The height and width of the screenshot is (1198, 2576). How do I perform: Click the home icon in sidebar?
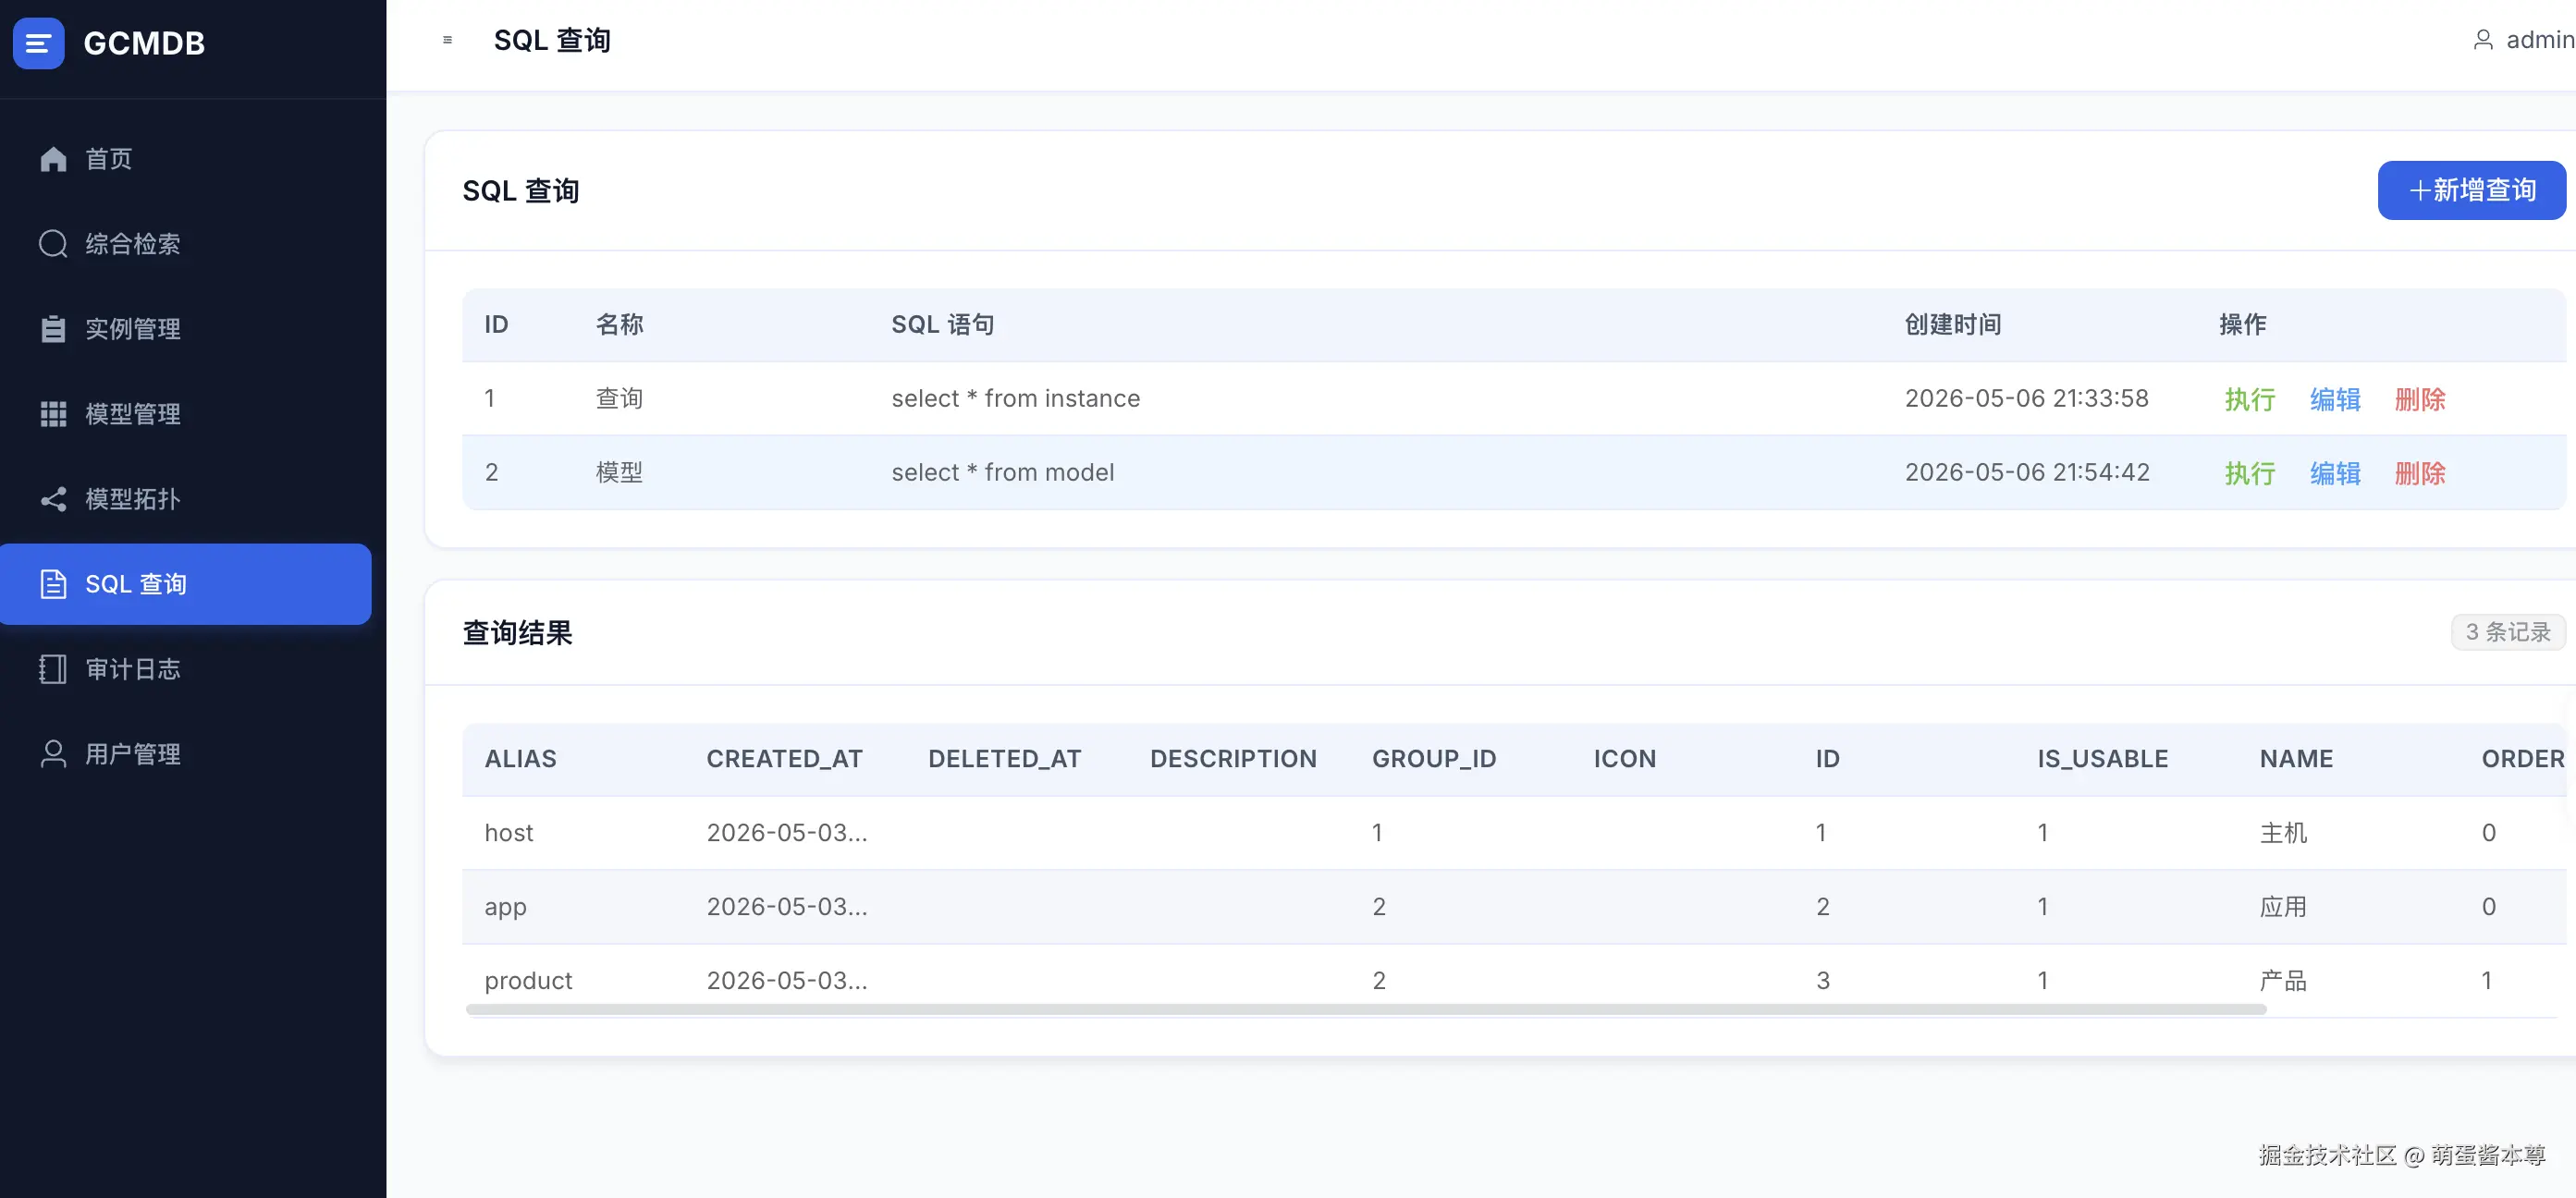[53, 159]
